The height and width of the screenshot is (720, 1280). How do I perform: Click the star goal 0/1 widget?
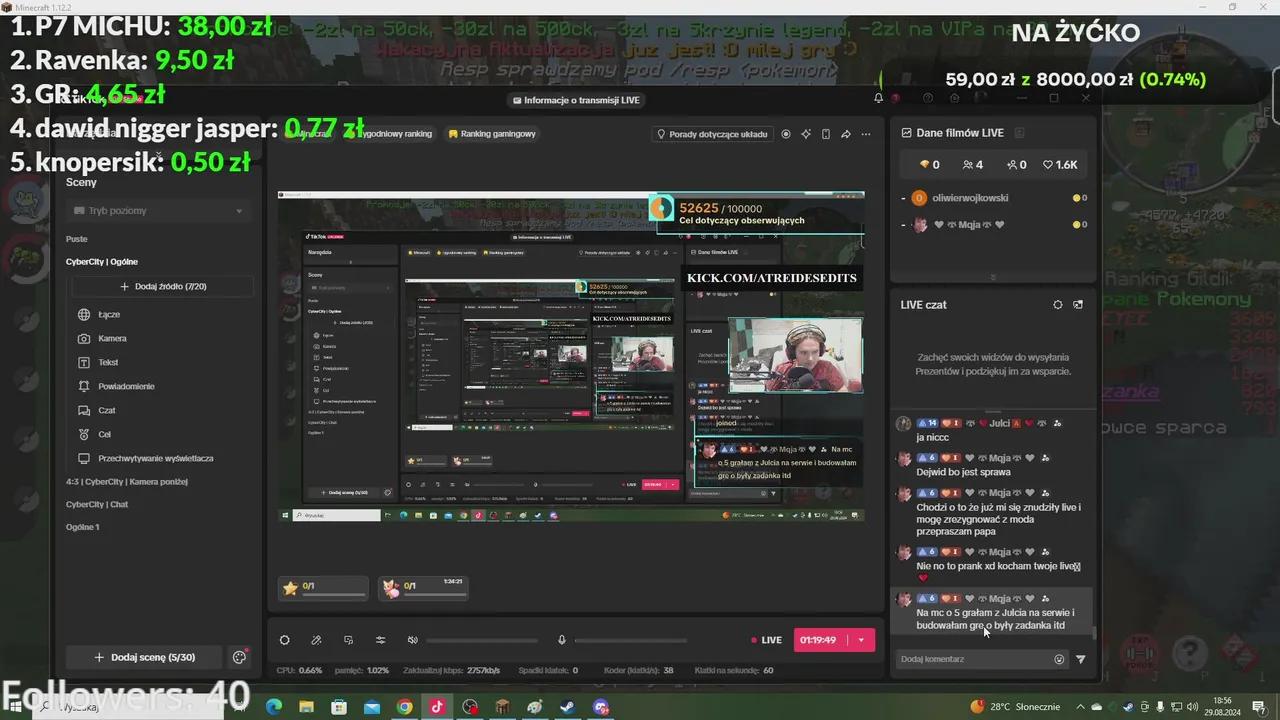pos(323,588)
